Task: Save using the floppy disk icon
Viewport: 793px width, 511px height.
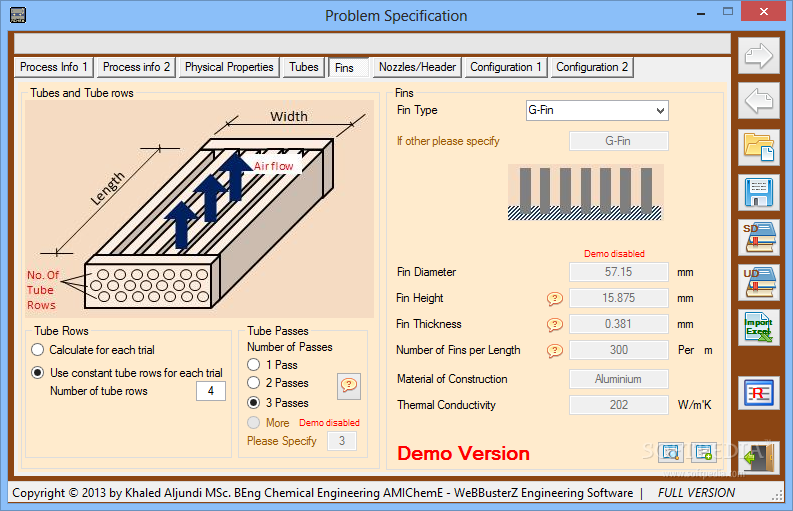Action: tap(759, 192)
